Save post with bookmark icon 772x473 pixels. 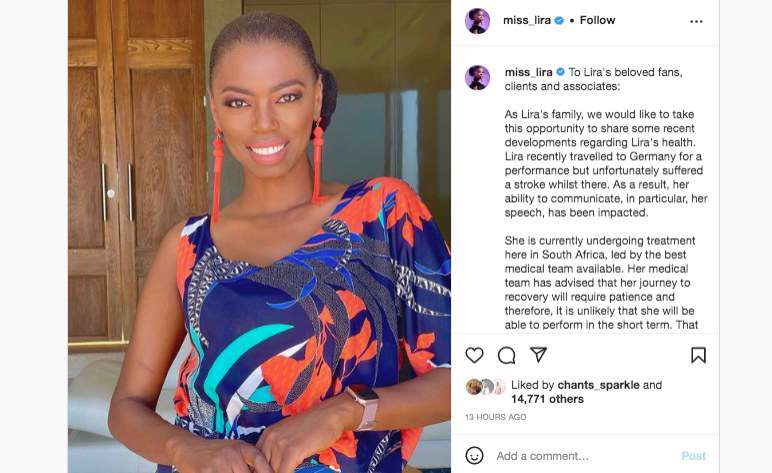(698, 355)
